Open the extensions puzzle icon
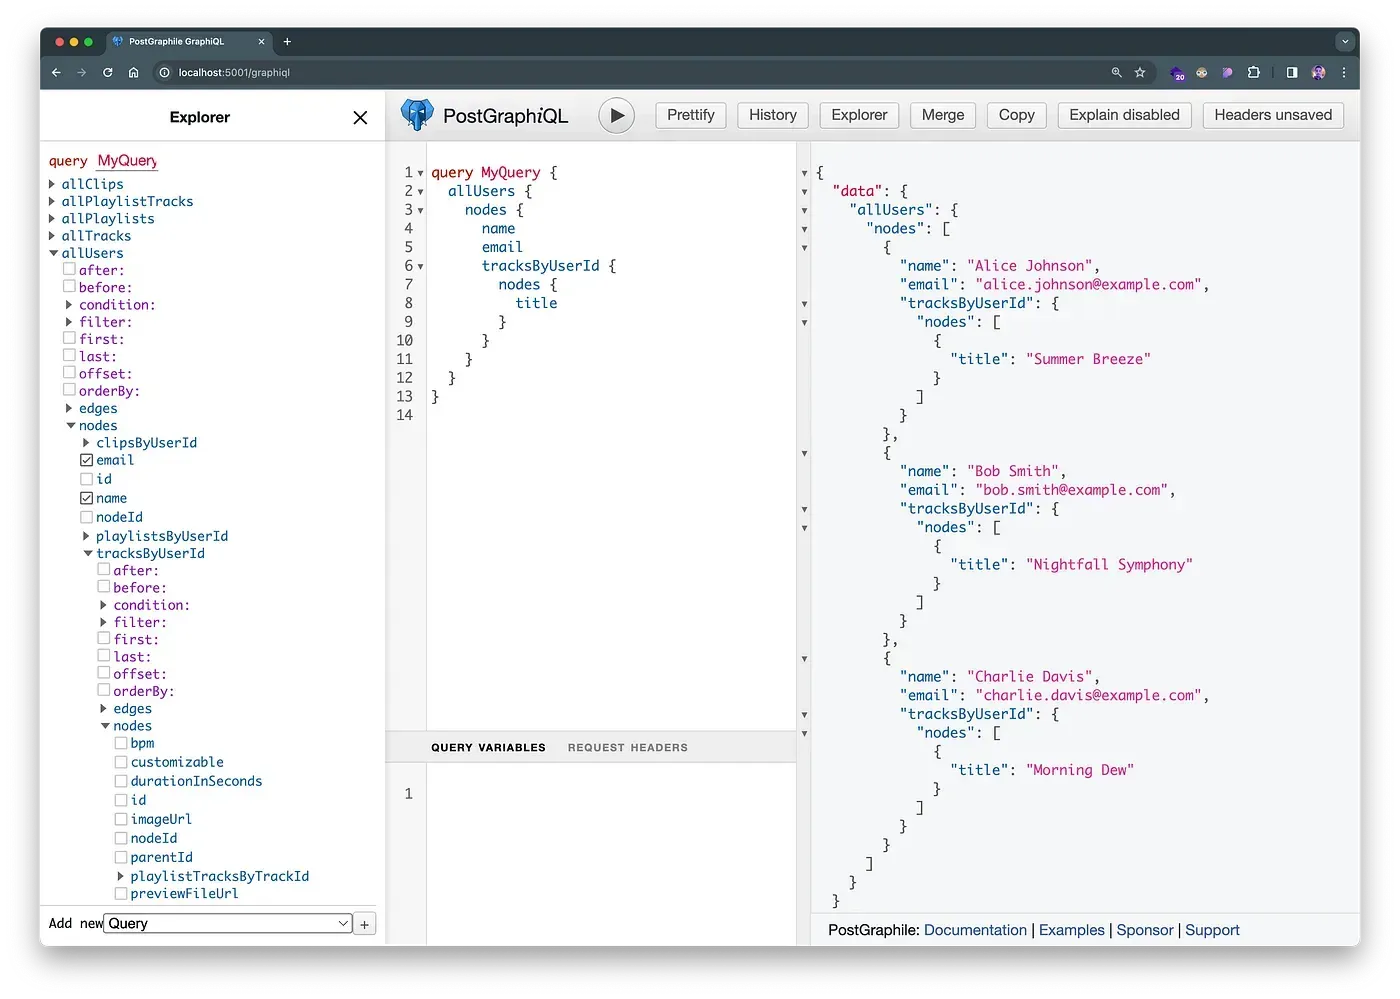This screenshot has width=1400, height=999. (1253, 73)
